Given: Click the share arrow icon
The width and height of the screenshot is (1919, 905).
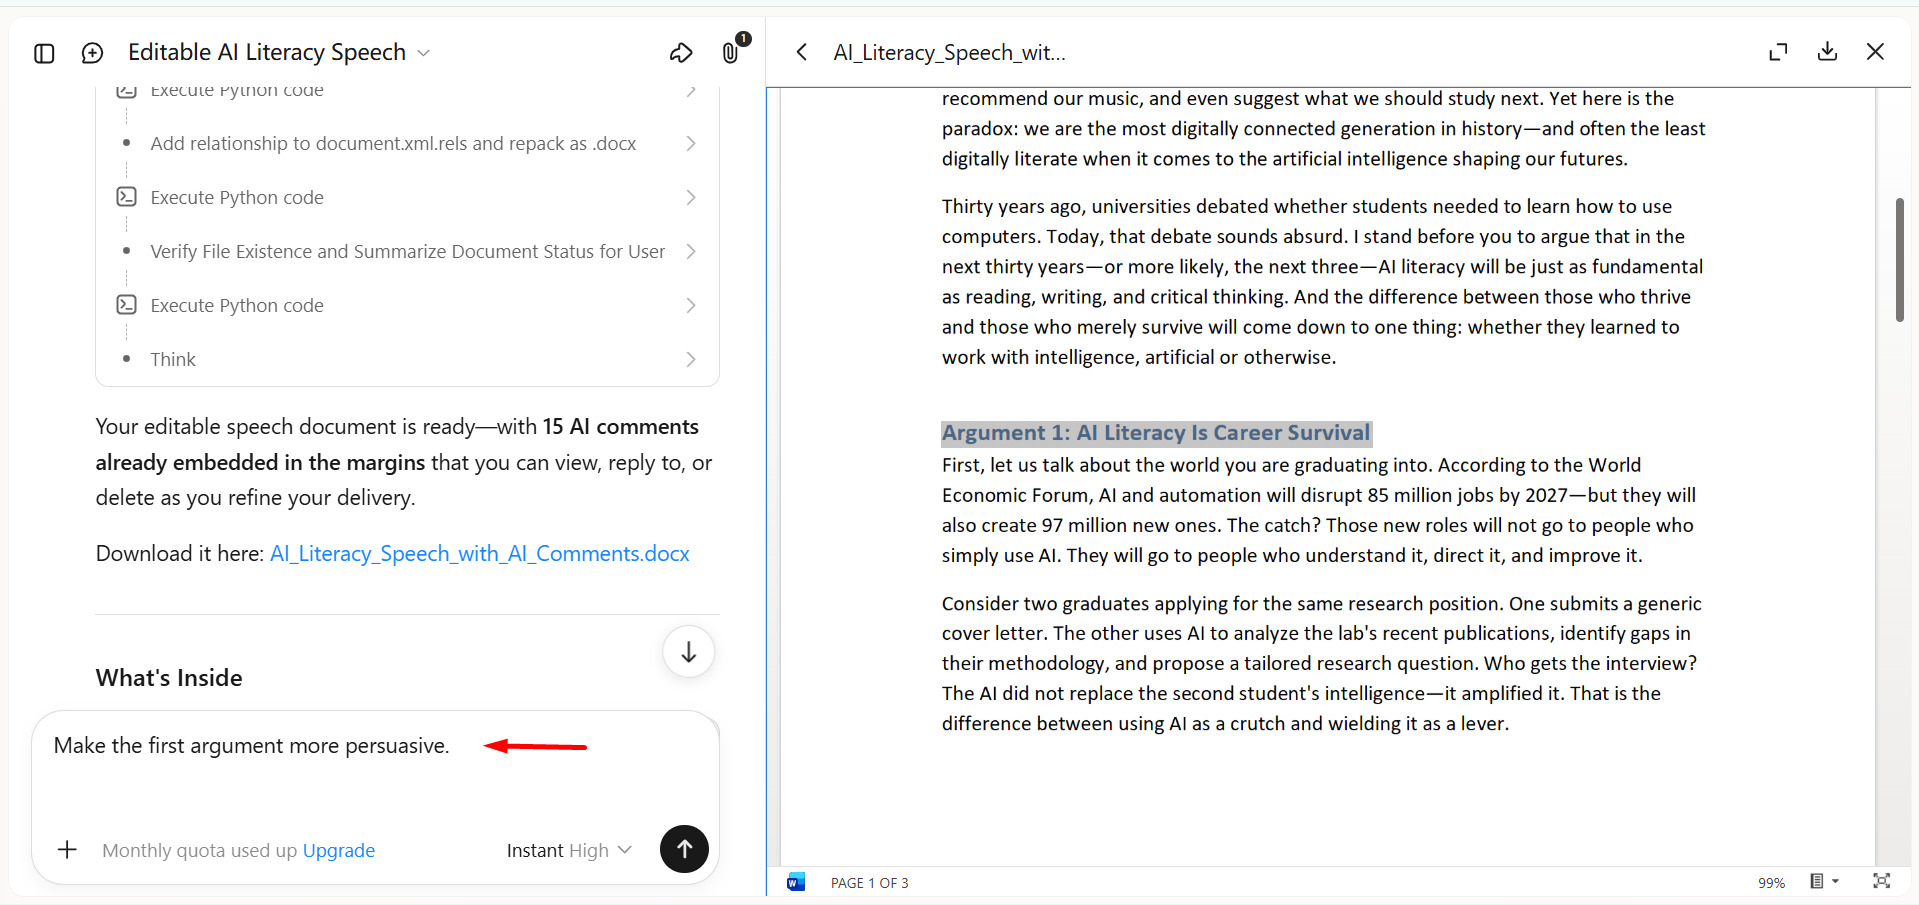Looking at the screenshot, I should [681, 53].
